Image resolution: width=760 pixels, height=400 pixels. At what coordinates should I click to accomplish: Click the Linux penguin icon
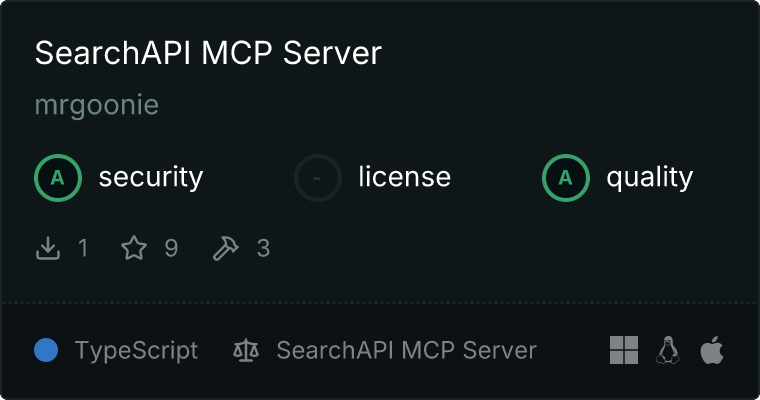pyautogui.click(x=668, y=350)
